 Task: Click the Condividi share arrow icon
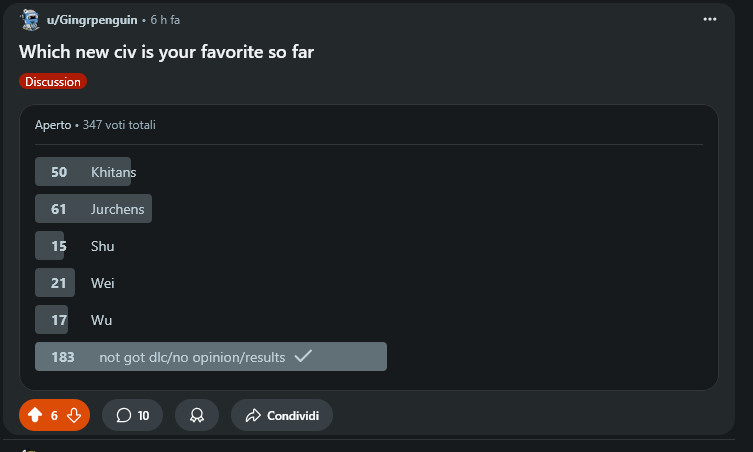click(x=252, y=415)
